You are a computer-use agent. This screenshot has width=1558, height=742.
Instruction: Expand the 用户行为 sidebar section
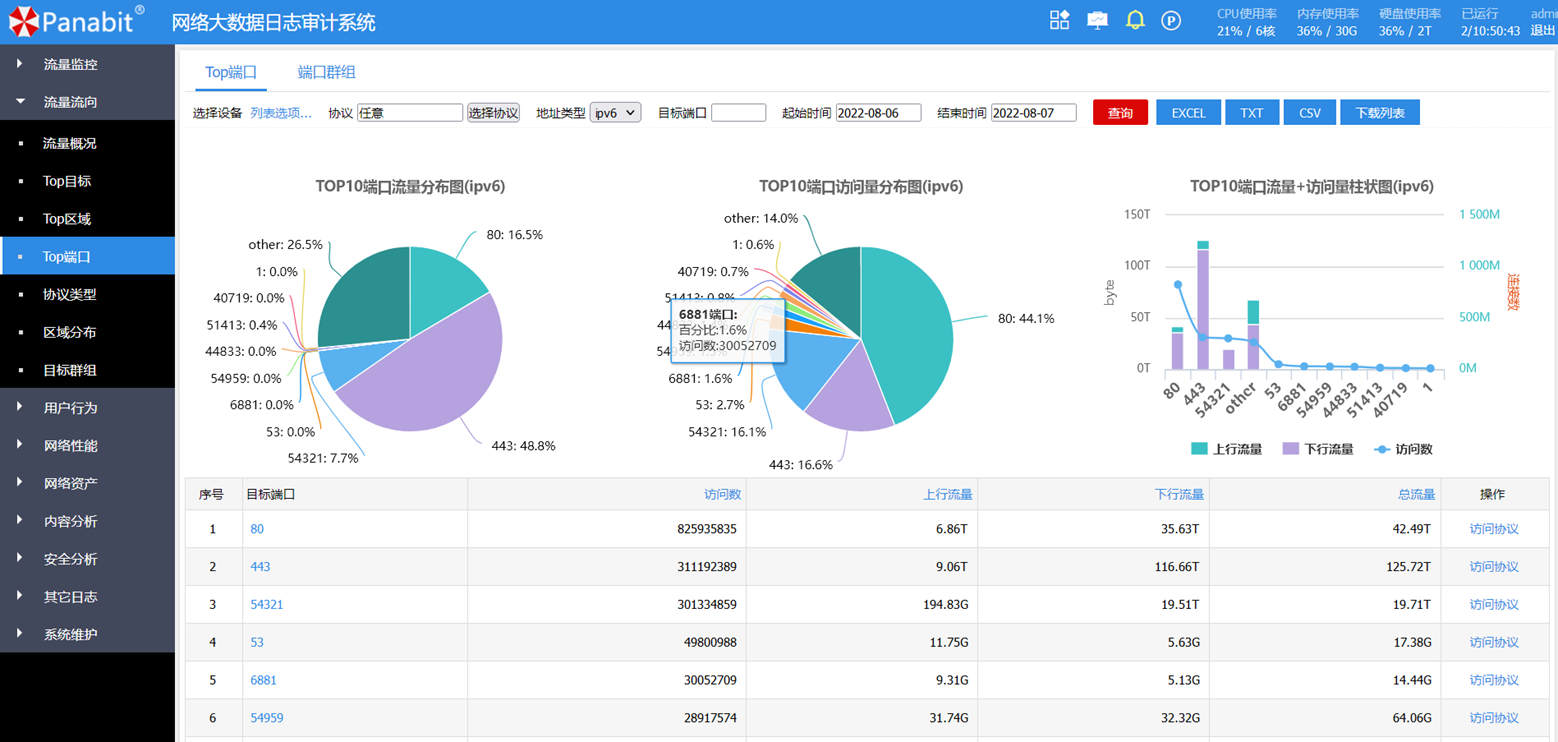click(87, 408)
